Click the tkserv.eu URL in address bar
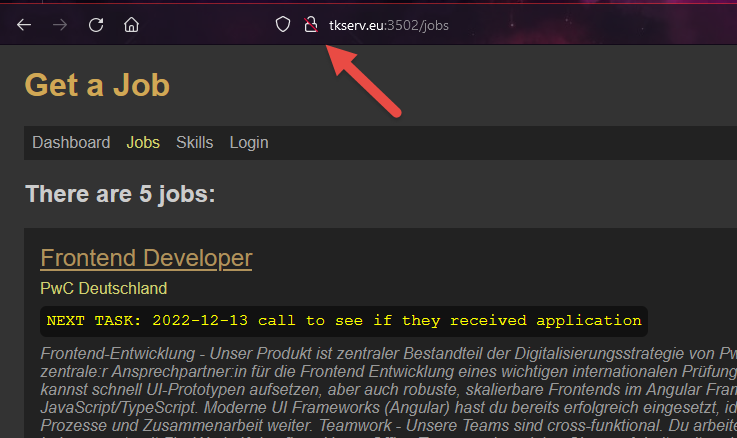Image resolution: width=737 pixels, height=438 pixels. point(359,25)
